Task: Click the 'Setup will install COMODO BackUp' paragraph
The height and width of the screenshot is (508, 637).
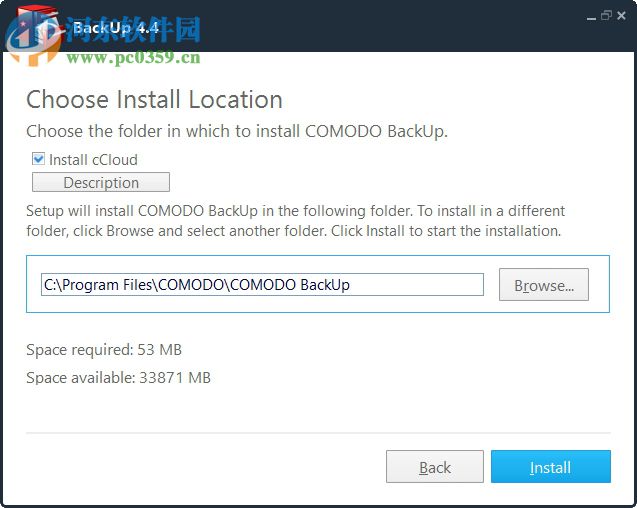Action: click(295, 221)
